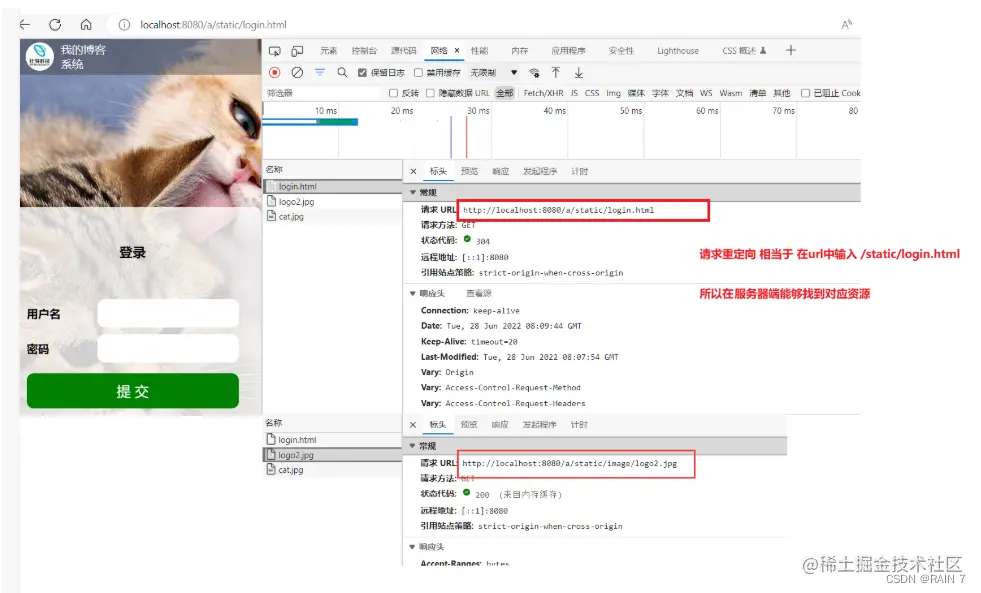The height and width of the screenshot is (593, 981).
Task: Open the 应用程序 tab
Action: coord(568,51)
